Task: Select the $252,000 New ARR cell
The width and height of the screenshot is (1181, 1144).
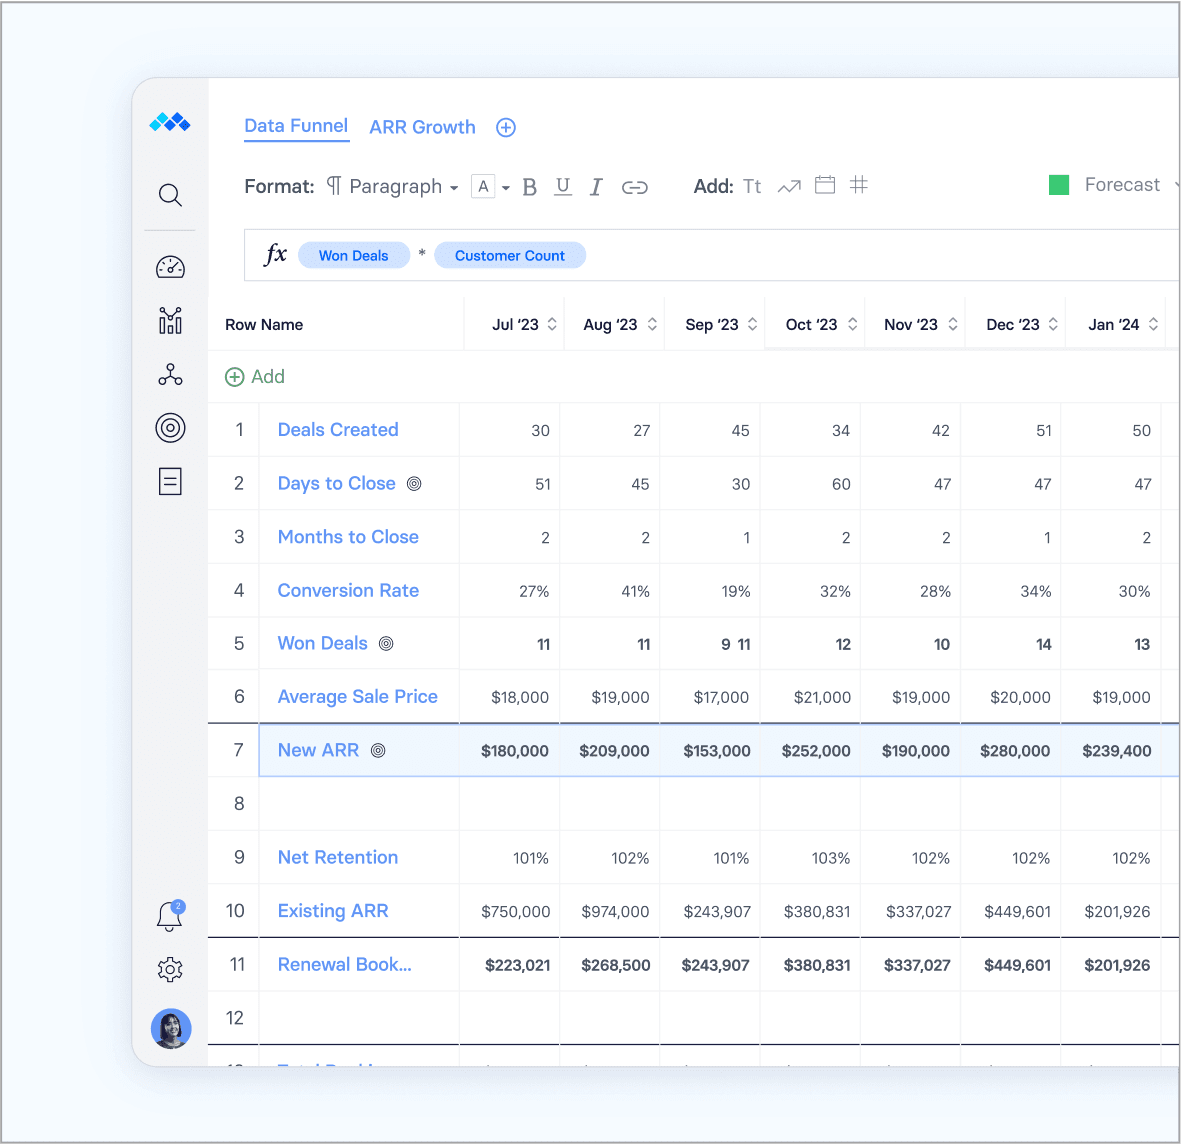Action: click(x=810, y=750)
